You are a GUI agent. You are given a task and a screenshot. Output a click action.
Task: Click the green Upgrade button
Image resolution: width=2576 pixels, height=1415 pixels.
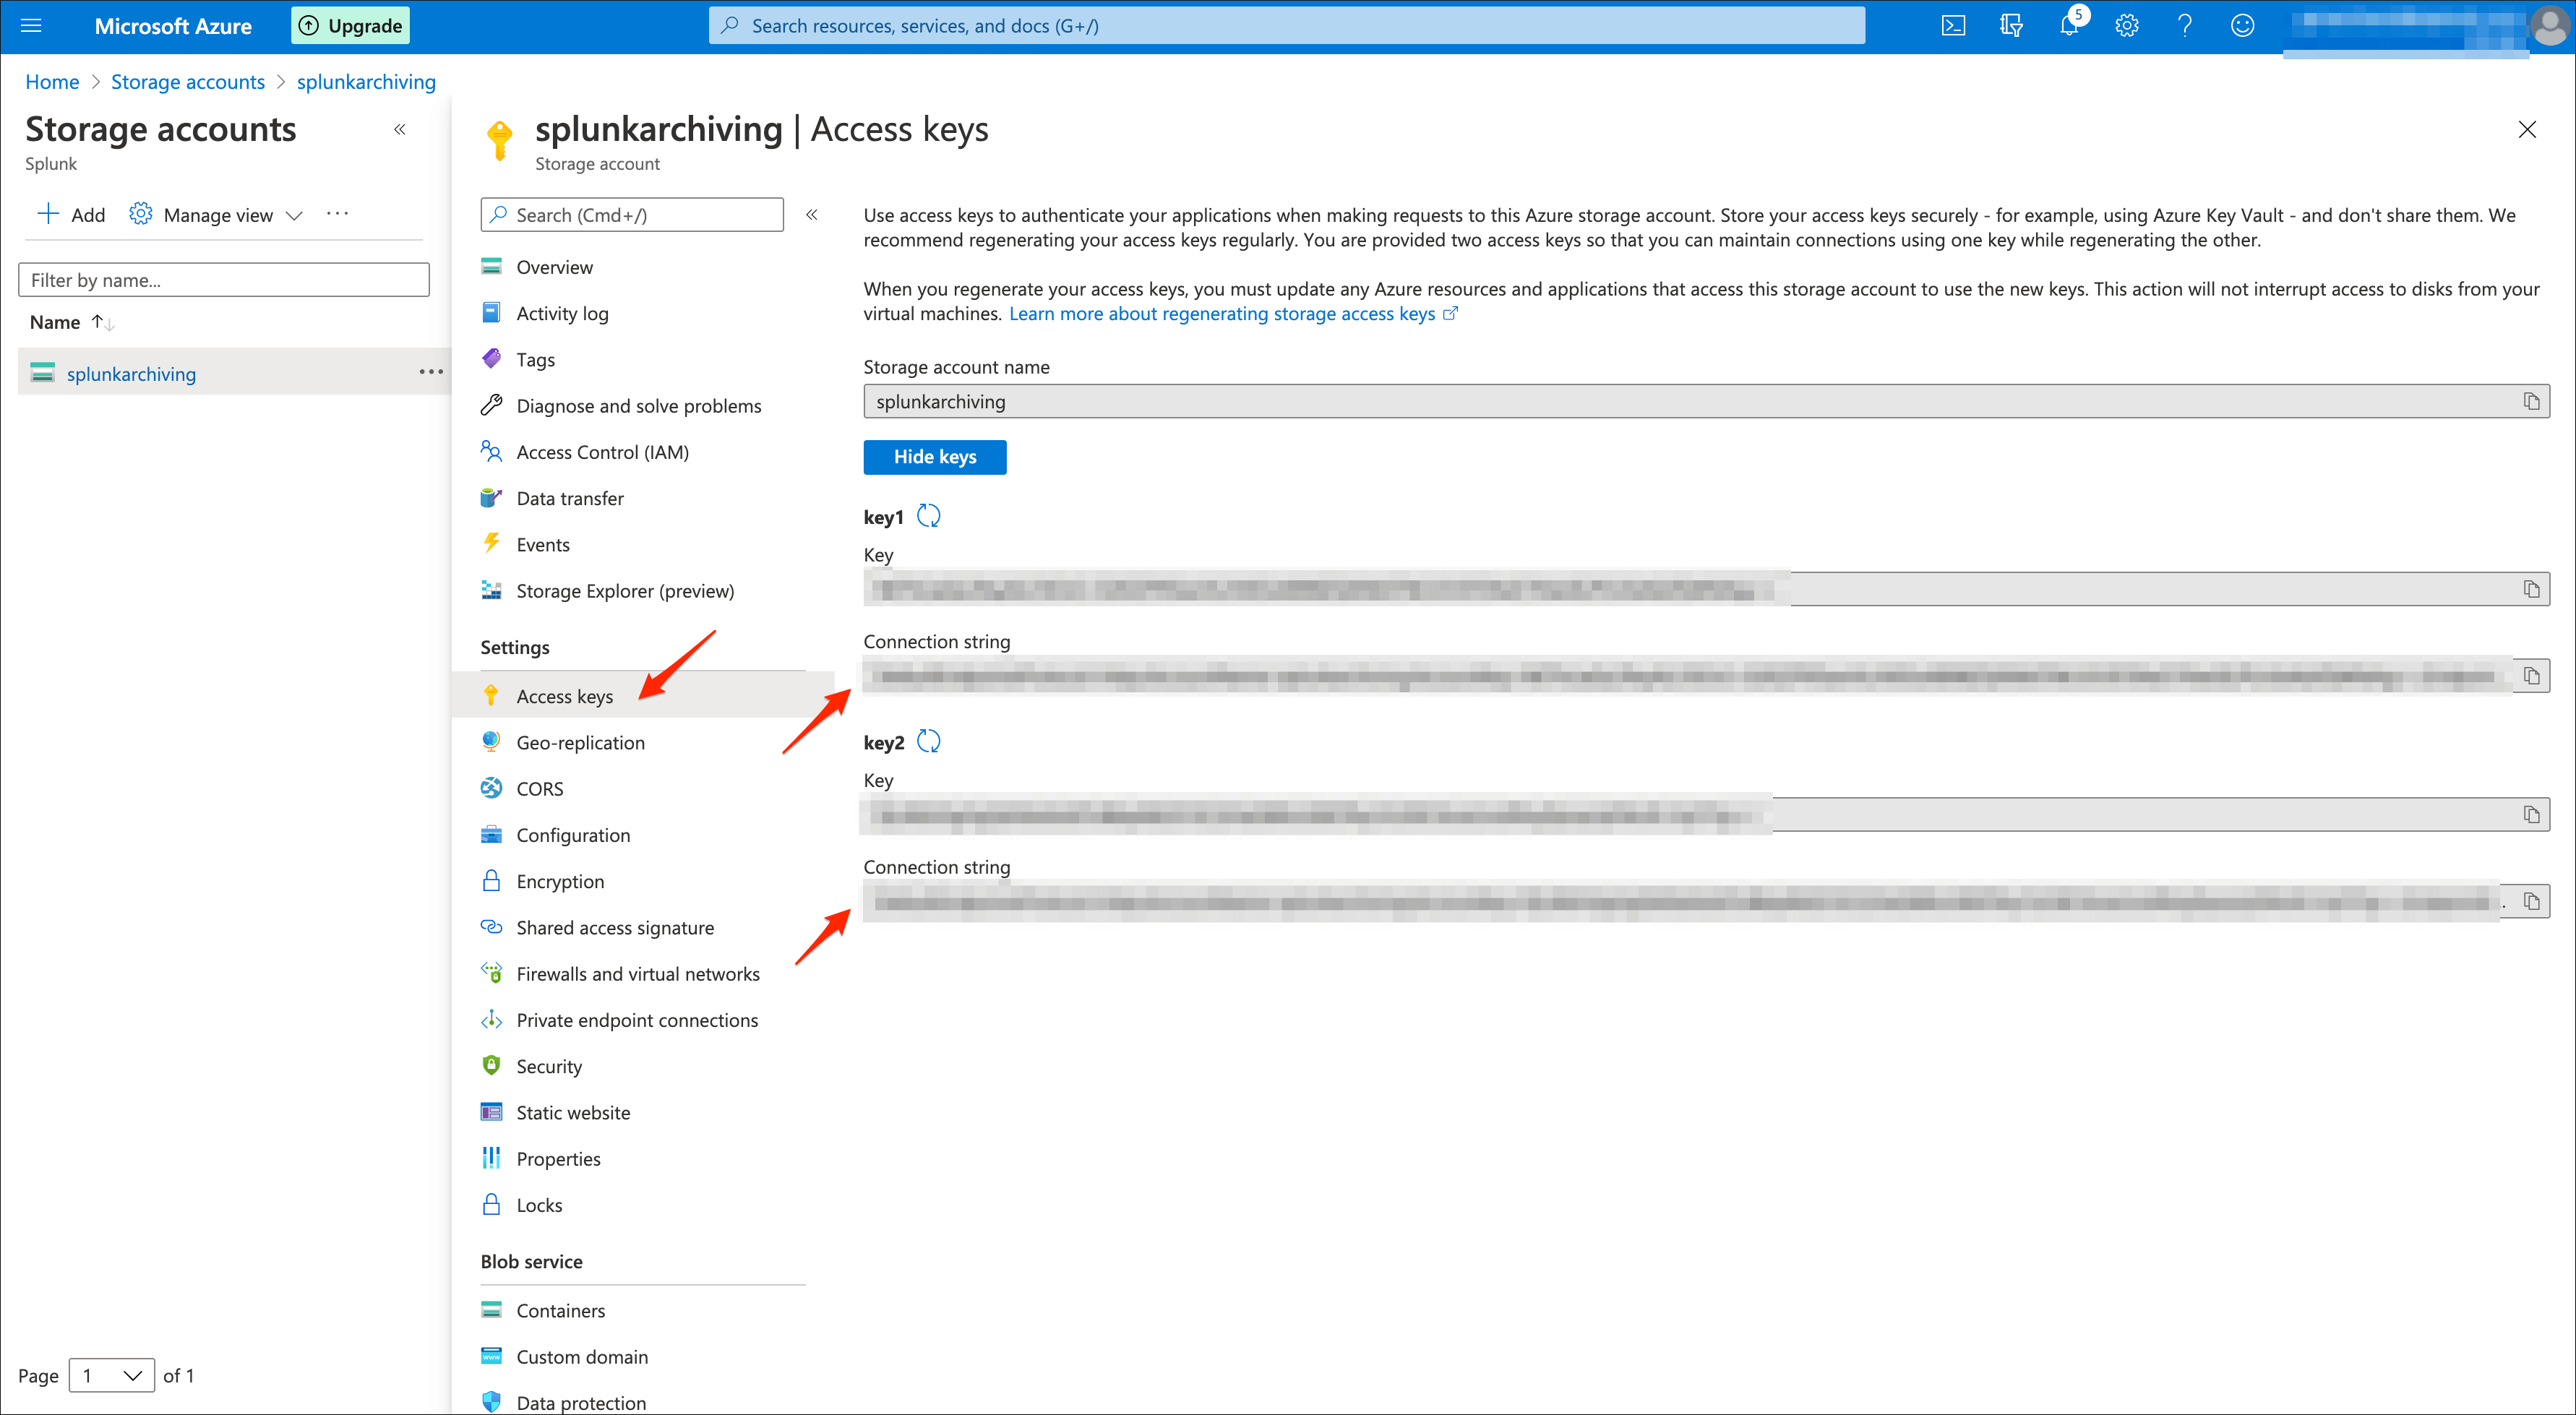click(x=350, y=26)
